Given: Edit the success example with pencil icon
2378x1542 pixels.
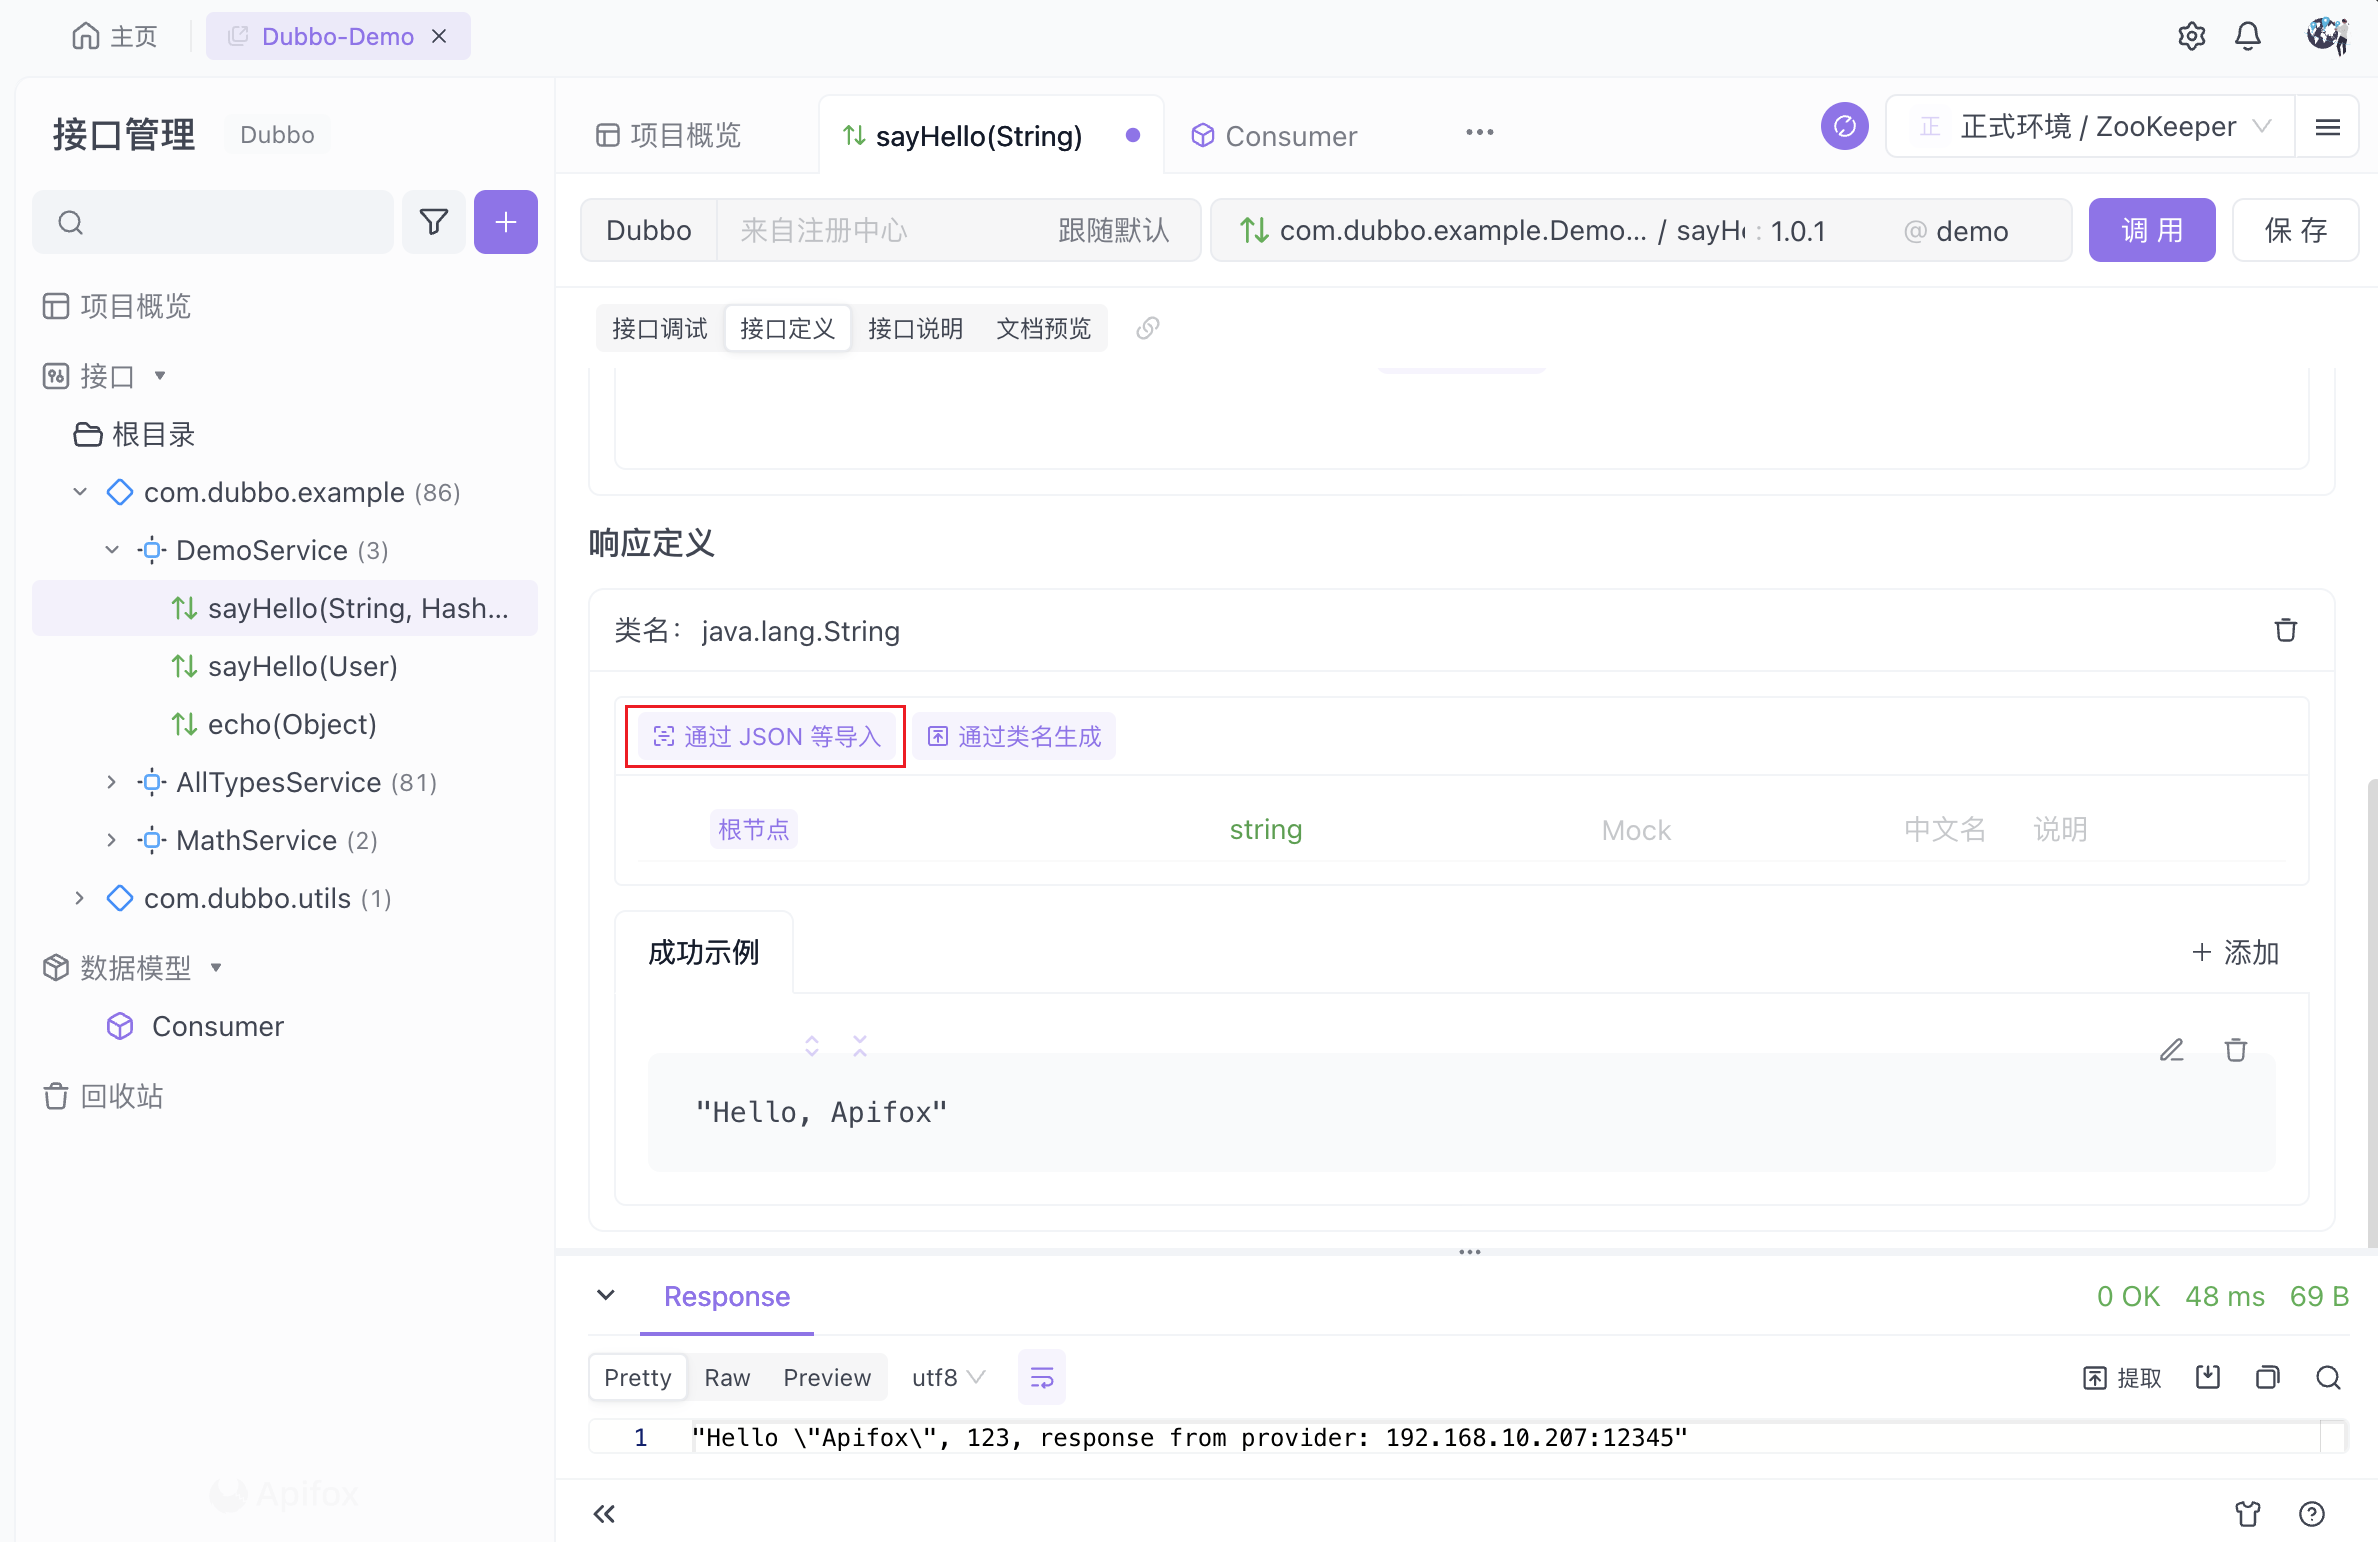Looking at the screenshot, I should coord(2171,1050).
